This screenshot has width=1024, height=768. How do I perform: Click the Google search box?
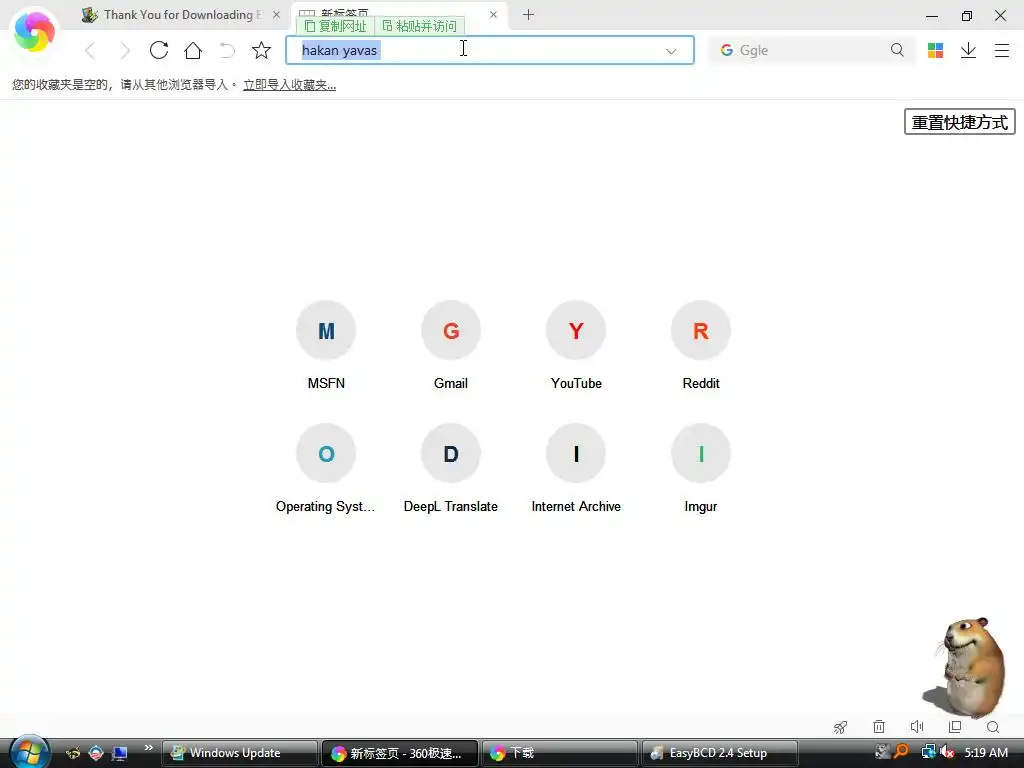[x=810, y=50]
